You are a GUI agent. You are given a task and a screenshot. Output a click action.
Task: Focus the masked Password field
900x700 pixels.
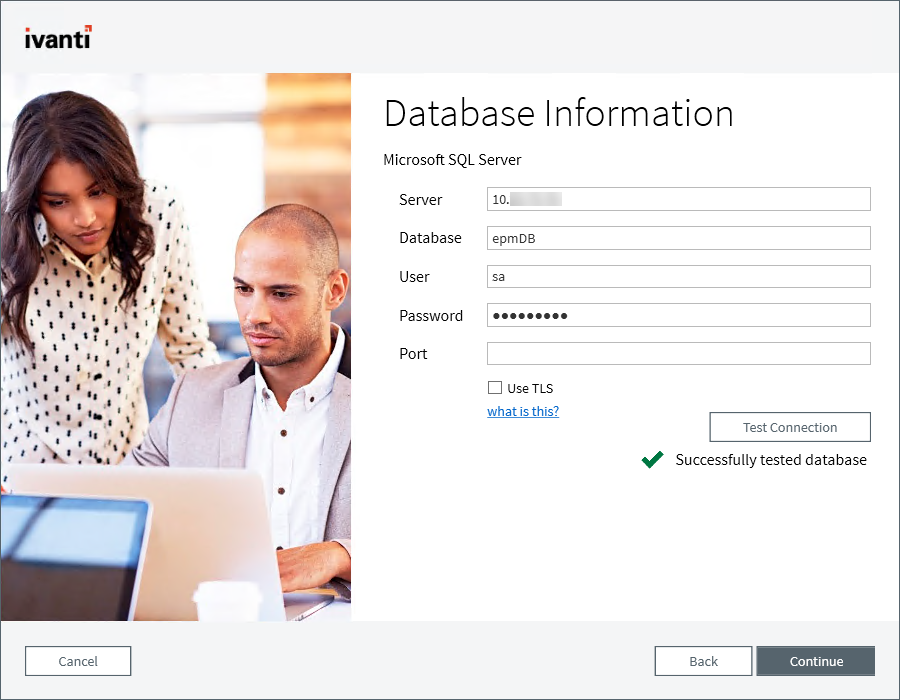pyautogui.click(x=678, y=315)
